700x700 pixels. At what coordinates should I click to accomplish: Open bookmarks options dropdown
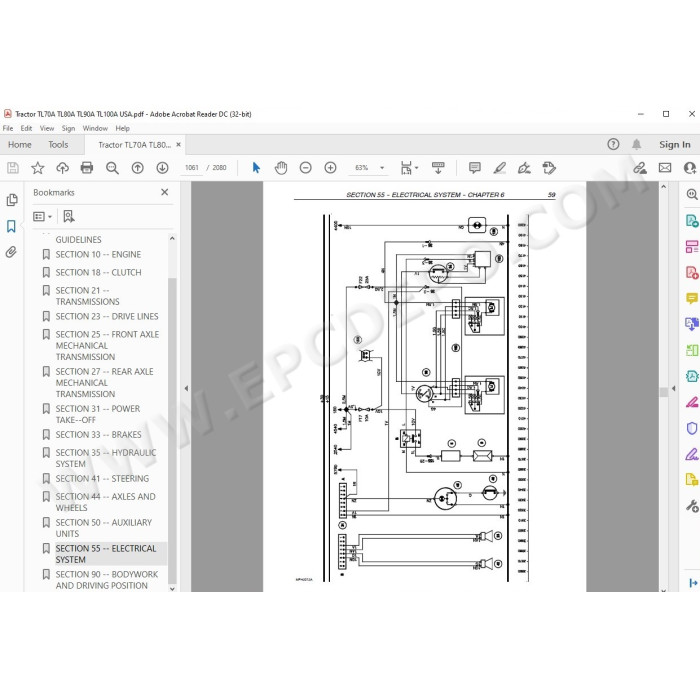pos(42,217)
